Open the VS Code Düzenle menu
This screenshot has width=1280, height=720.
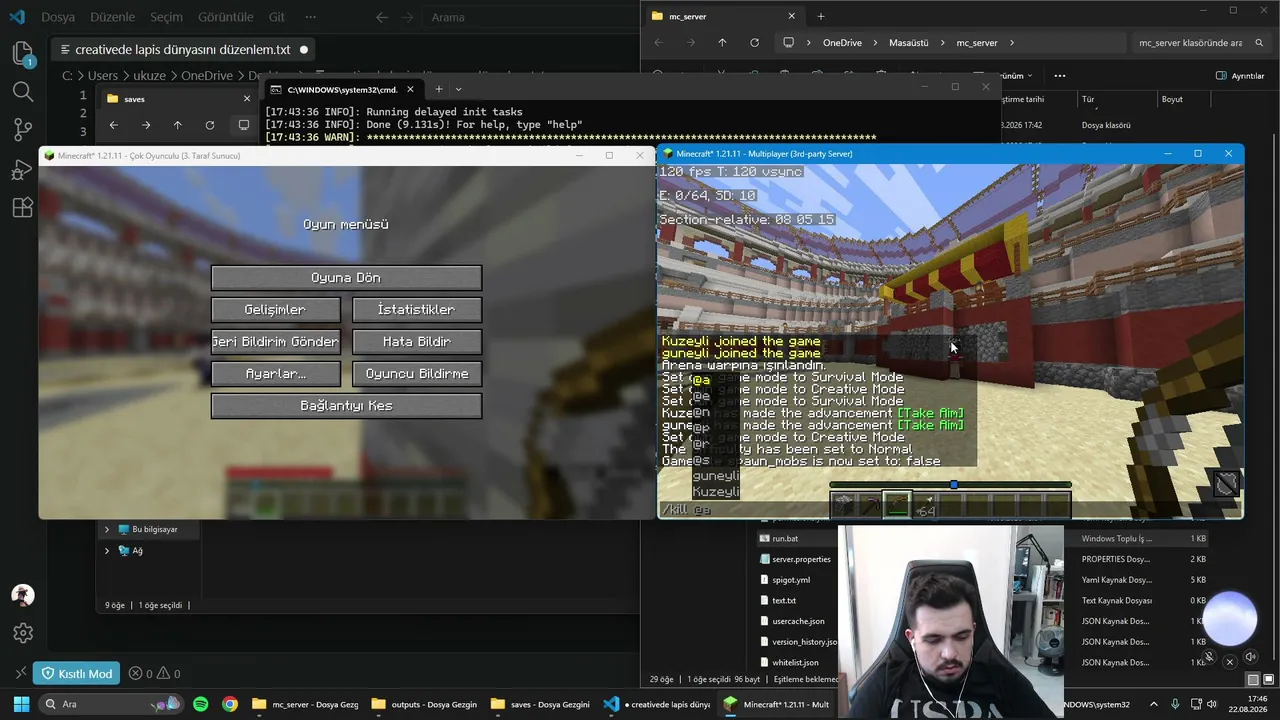(x=112, y=17)
